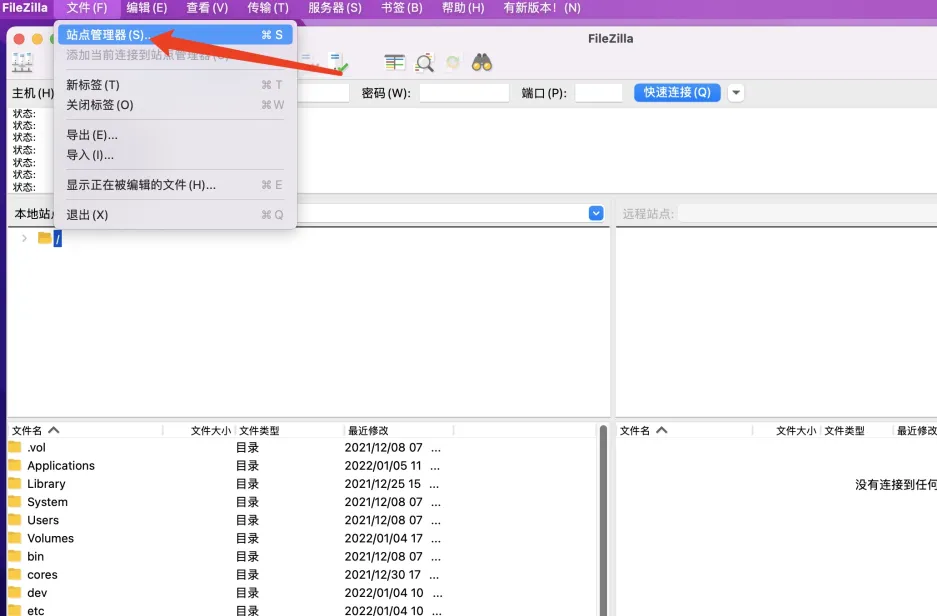Expand the root "/" tree node
The width and height of the screenshot is (937, 616).
pyautogui.click(x=24, y=238)
